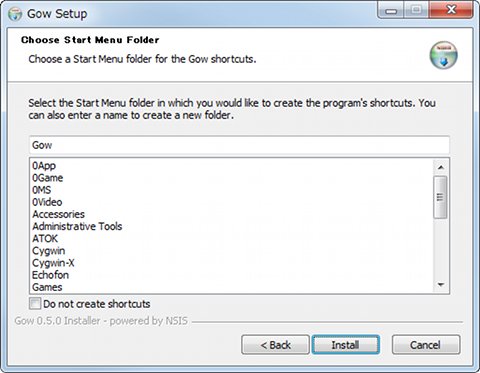Cancel the Gow setup
Image resolution: width=480 pixels, height=373 pixels.
(x=426, y=345)
